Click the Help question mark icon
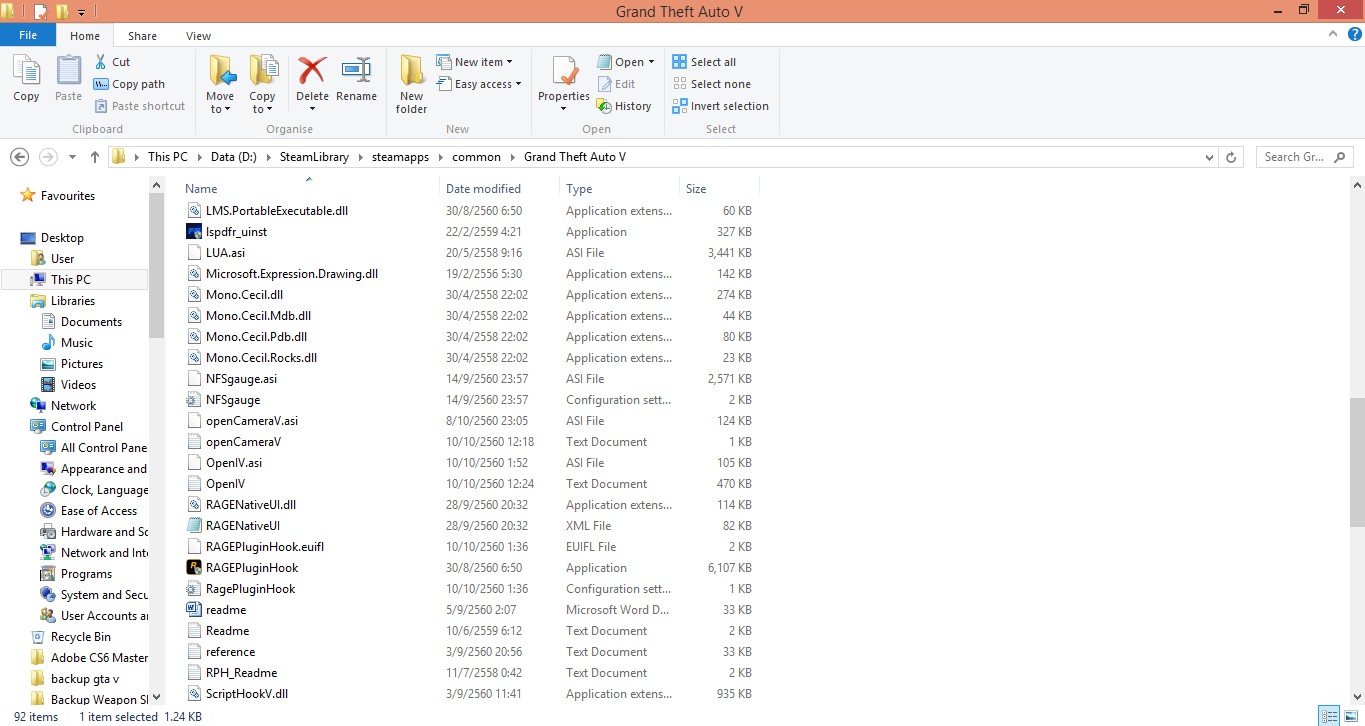 point(1355,34)
